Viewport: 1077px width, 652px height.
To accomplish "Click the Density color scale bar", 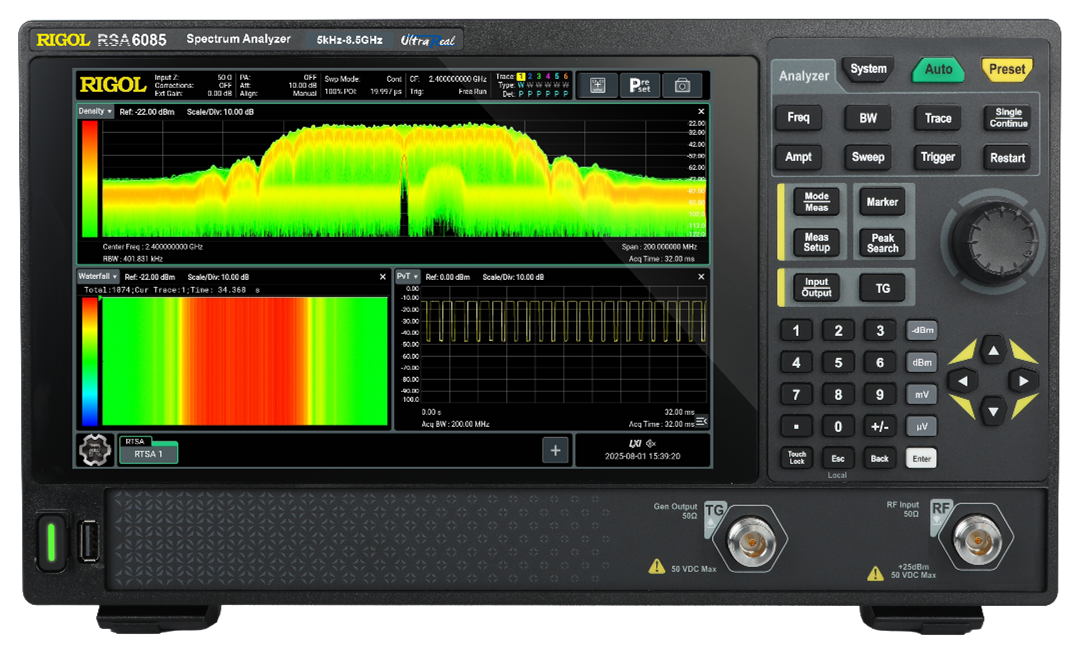I will click(90, 179).
